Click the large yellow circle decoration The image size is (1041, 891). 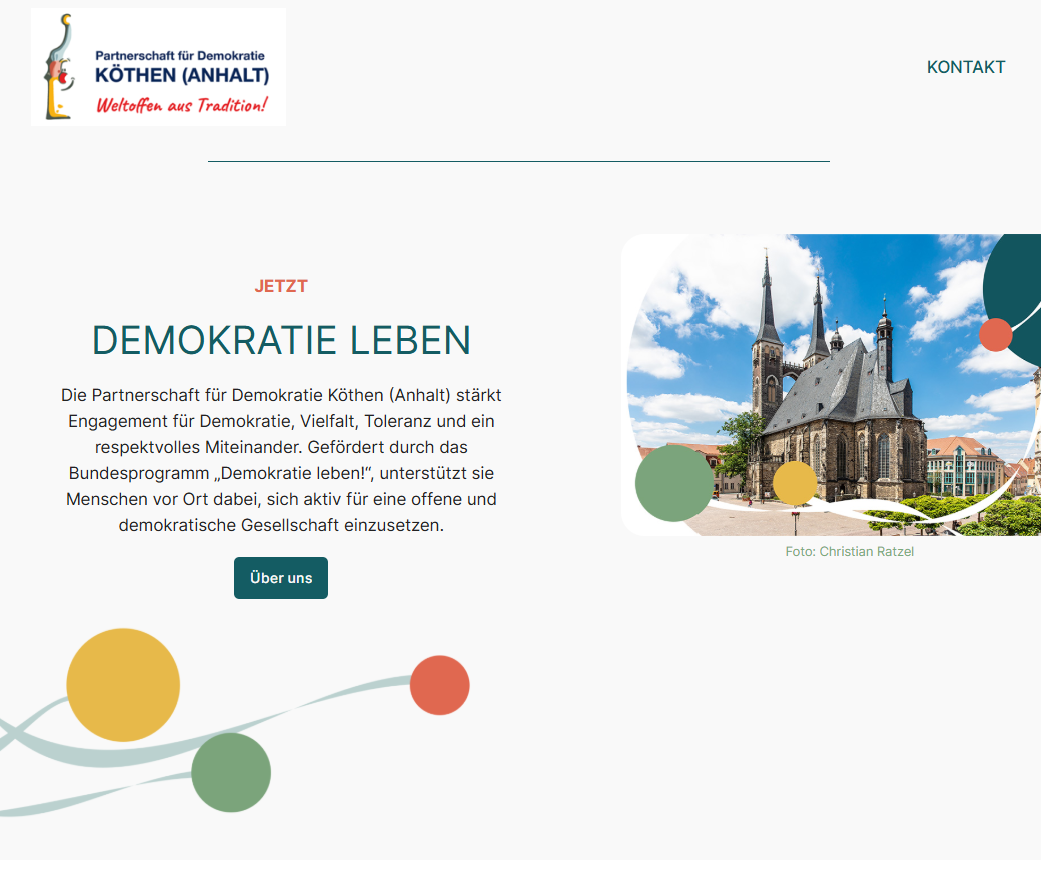(x=123, y=685)
